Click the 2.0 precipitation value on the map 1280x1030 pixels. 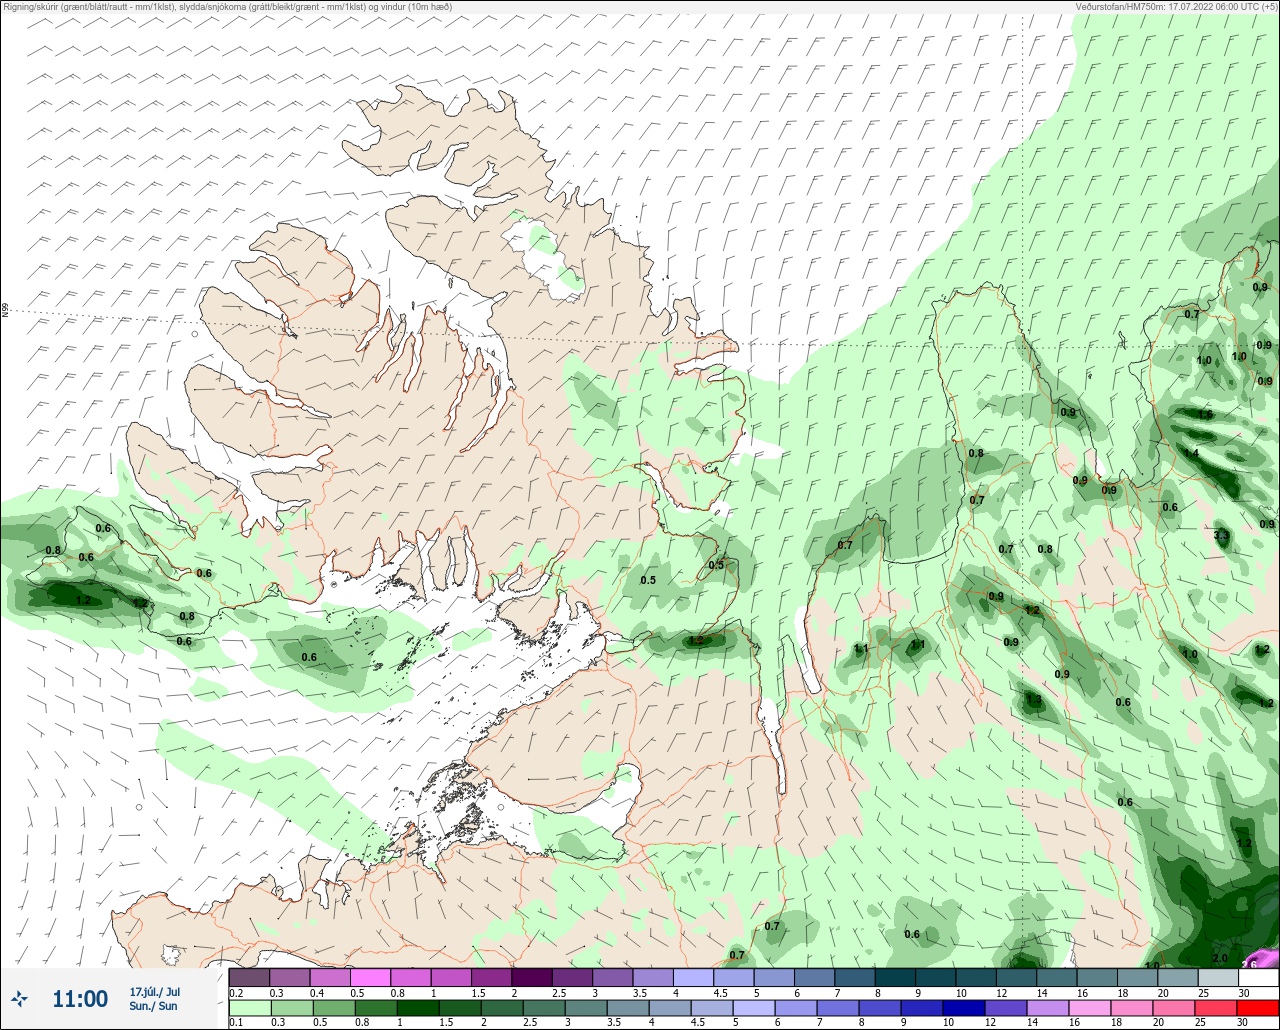click(x=1220, y=958)
